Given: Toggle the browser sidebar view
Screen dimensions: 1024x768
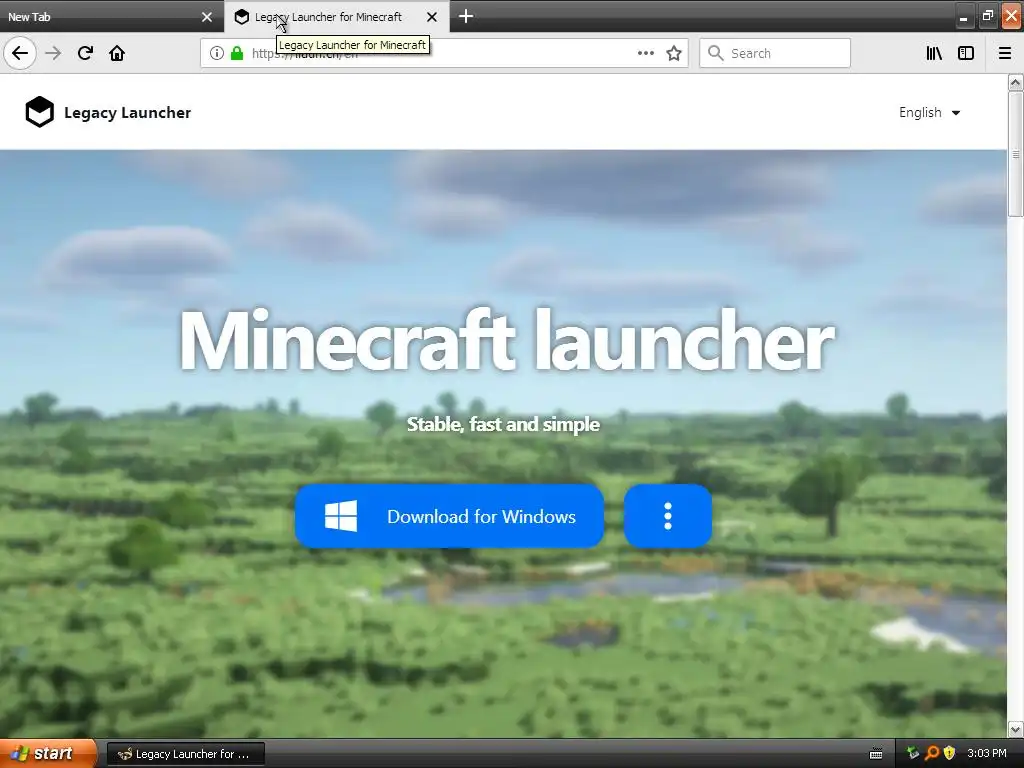Looking at the screenshot, I should pos(966,53).
